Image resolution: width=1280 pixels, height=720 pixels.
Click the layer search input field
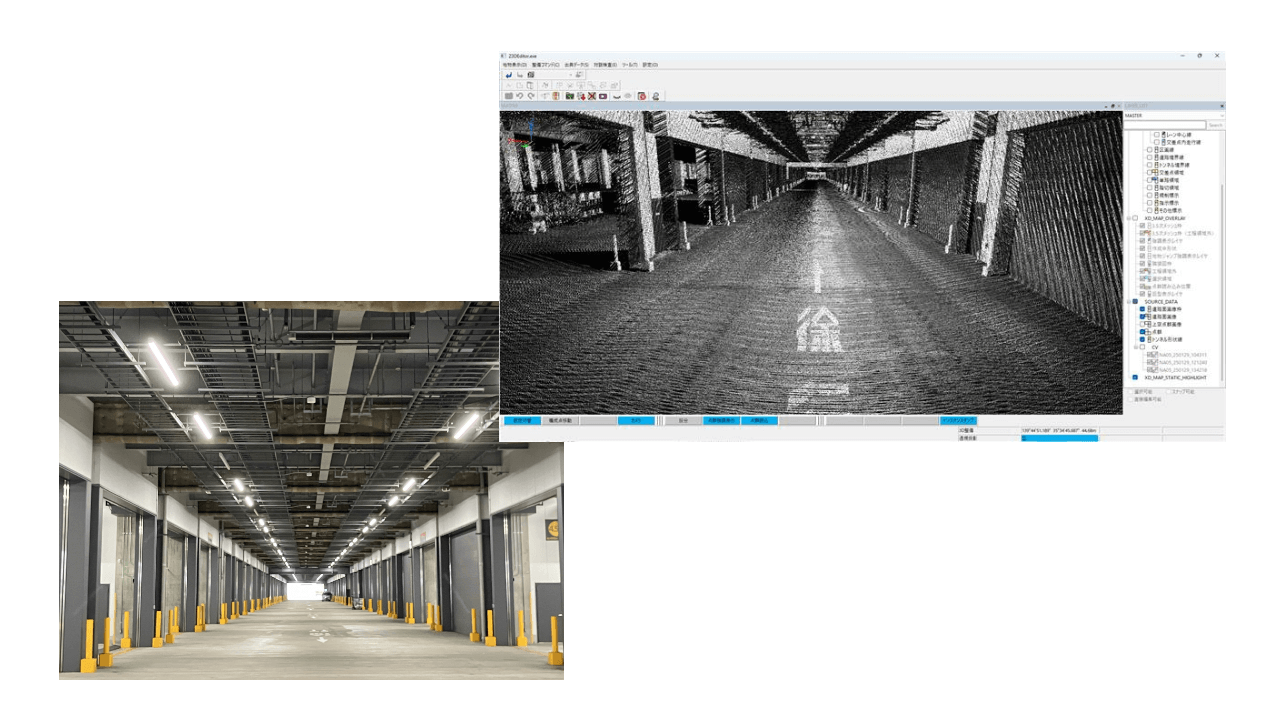coord(1164,125)
